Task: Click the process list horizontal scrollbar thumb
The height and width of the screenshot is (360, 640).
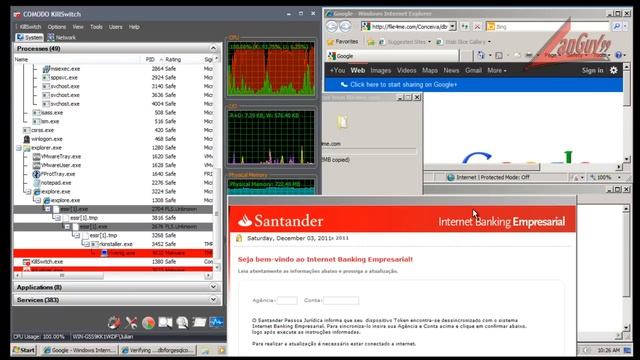Action: 62,276
